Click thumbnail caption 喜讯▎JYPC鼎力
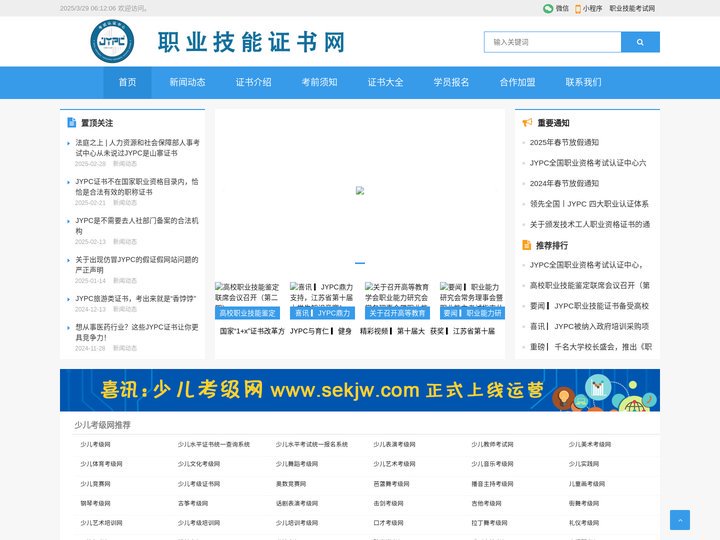This screenshot has width=720, height=540. (322, 313)
